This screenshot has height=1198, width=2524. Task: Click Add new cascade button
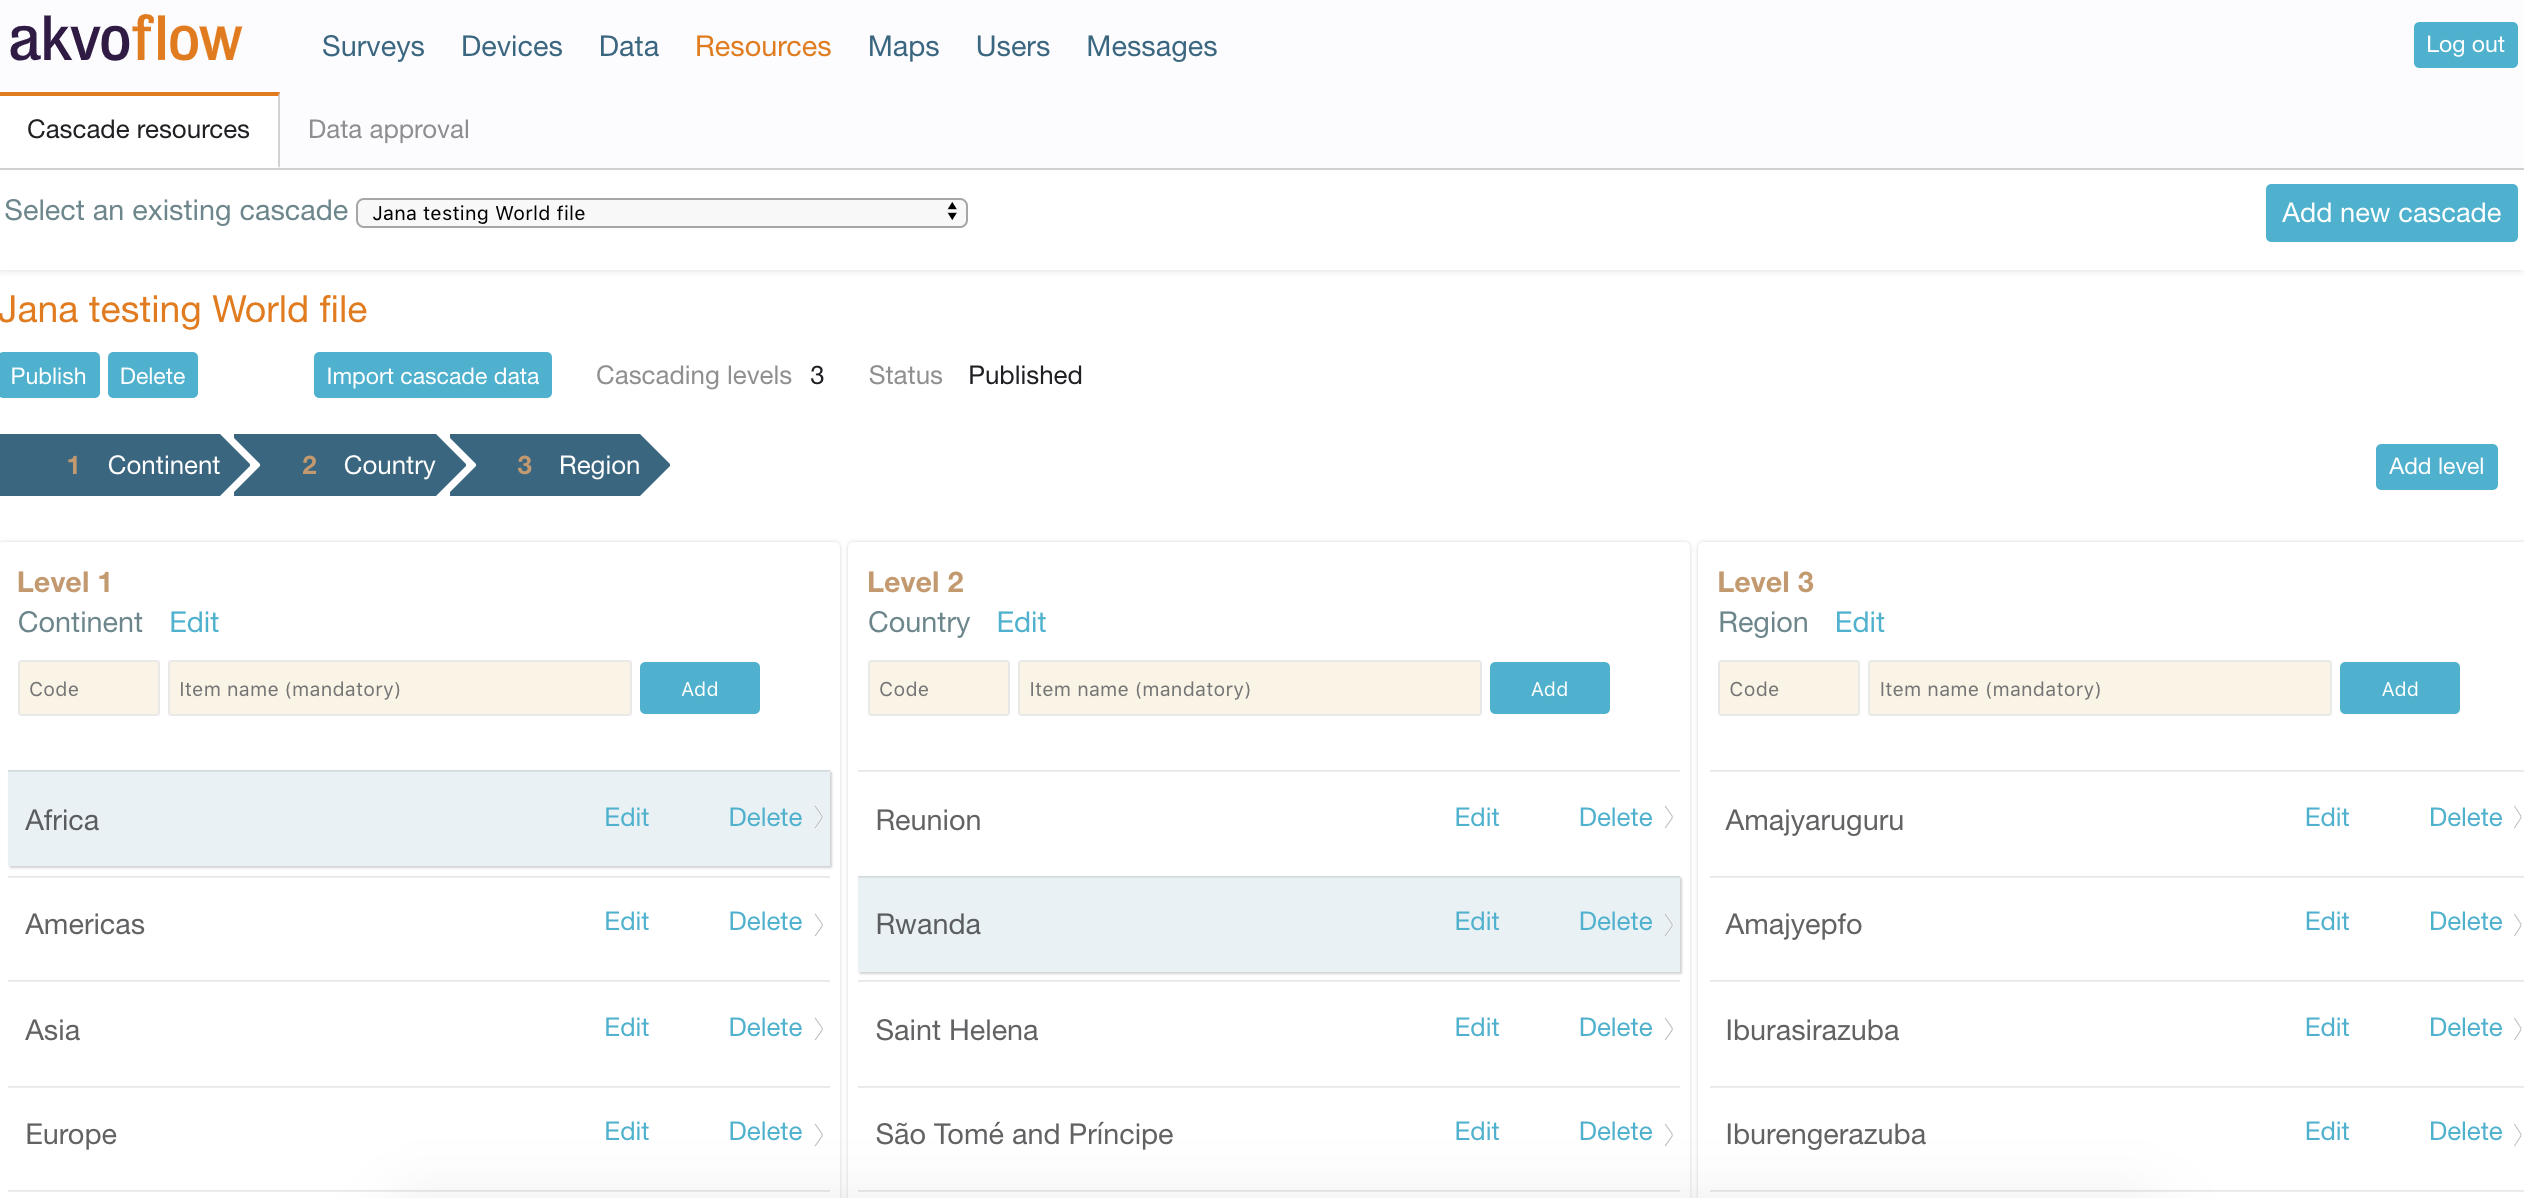2390,213
